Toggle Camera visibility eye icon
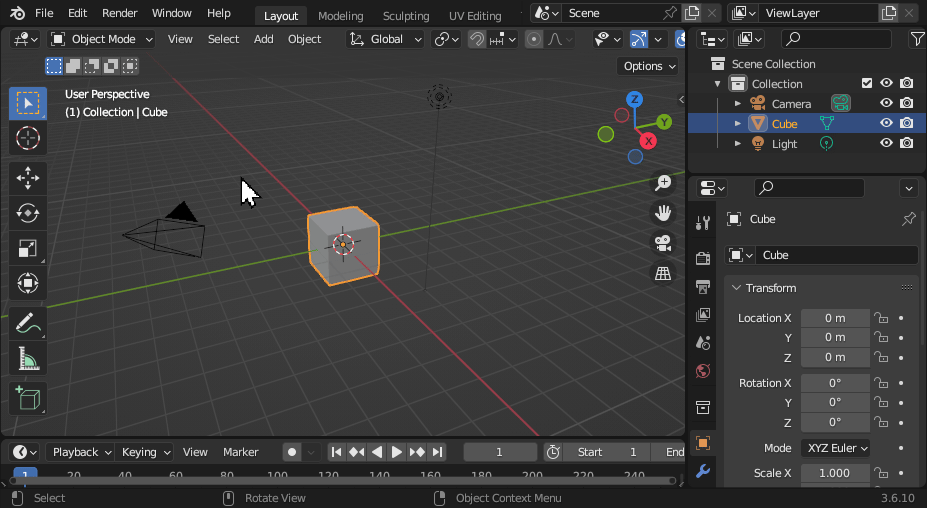 (x=886, y=103)
